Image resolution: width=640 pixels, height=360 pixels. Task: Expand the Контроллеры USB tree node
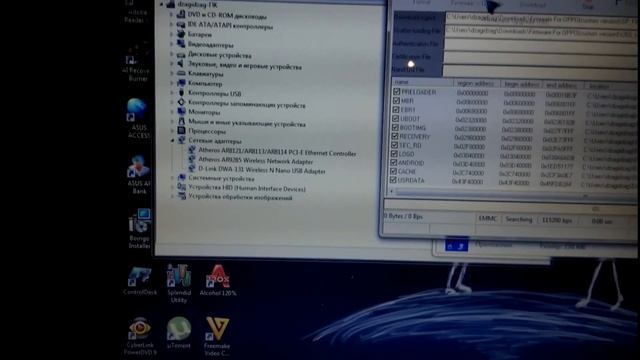tap(172, 93)
